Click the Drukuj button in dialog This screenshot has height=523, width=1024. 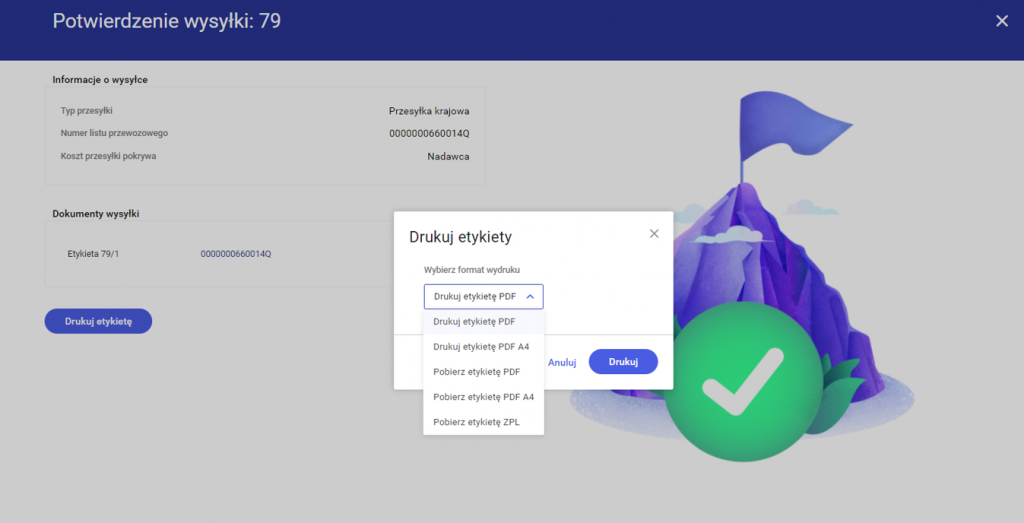pyautogui.click(x=623, y=362)
